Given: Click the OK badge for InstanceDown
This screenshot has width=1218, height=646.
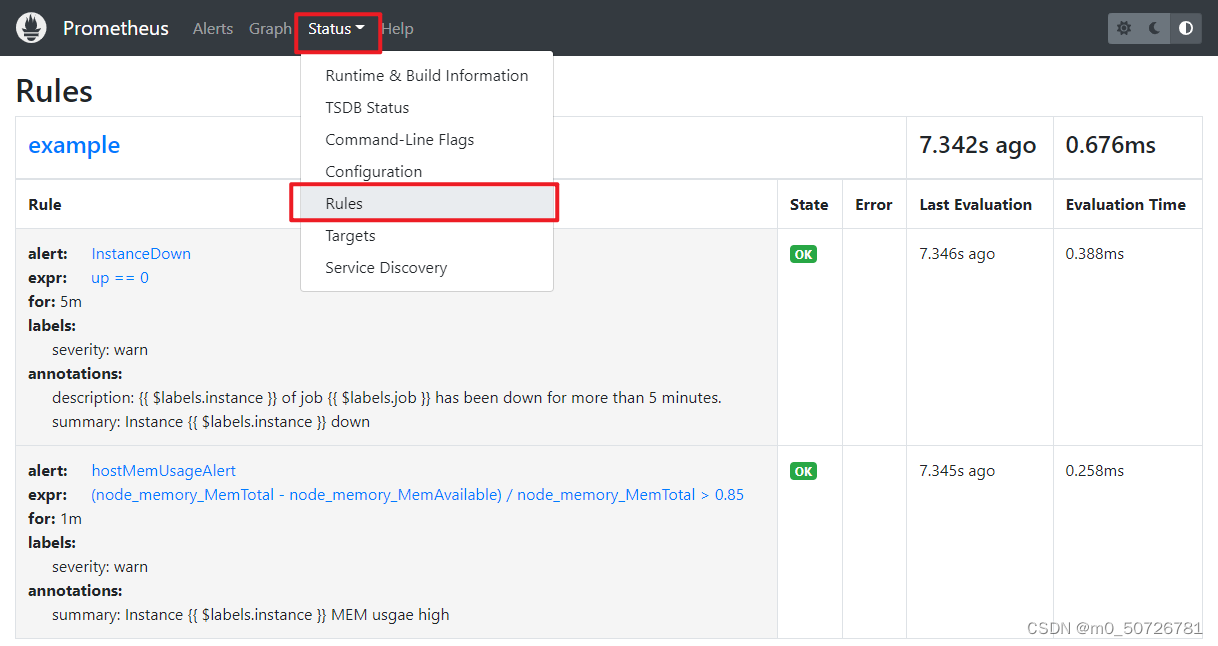Looking at the screenshot, I should (803, 254).
